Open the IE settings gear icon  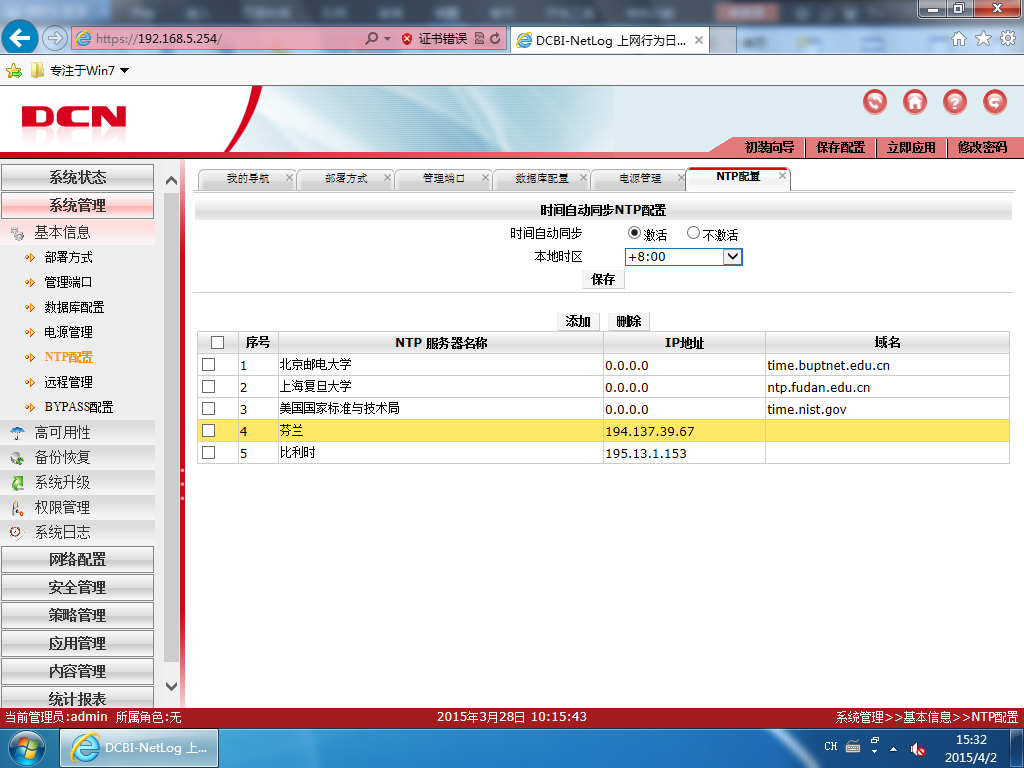pyautogui.click(x=1008, y=39)
